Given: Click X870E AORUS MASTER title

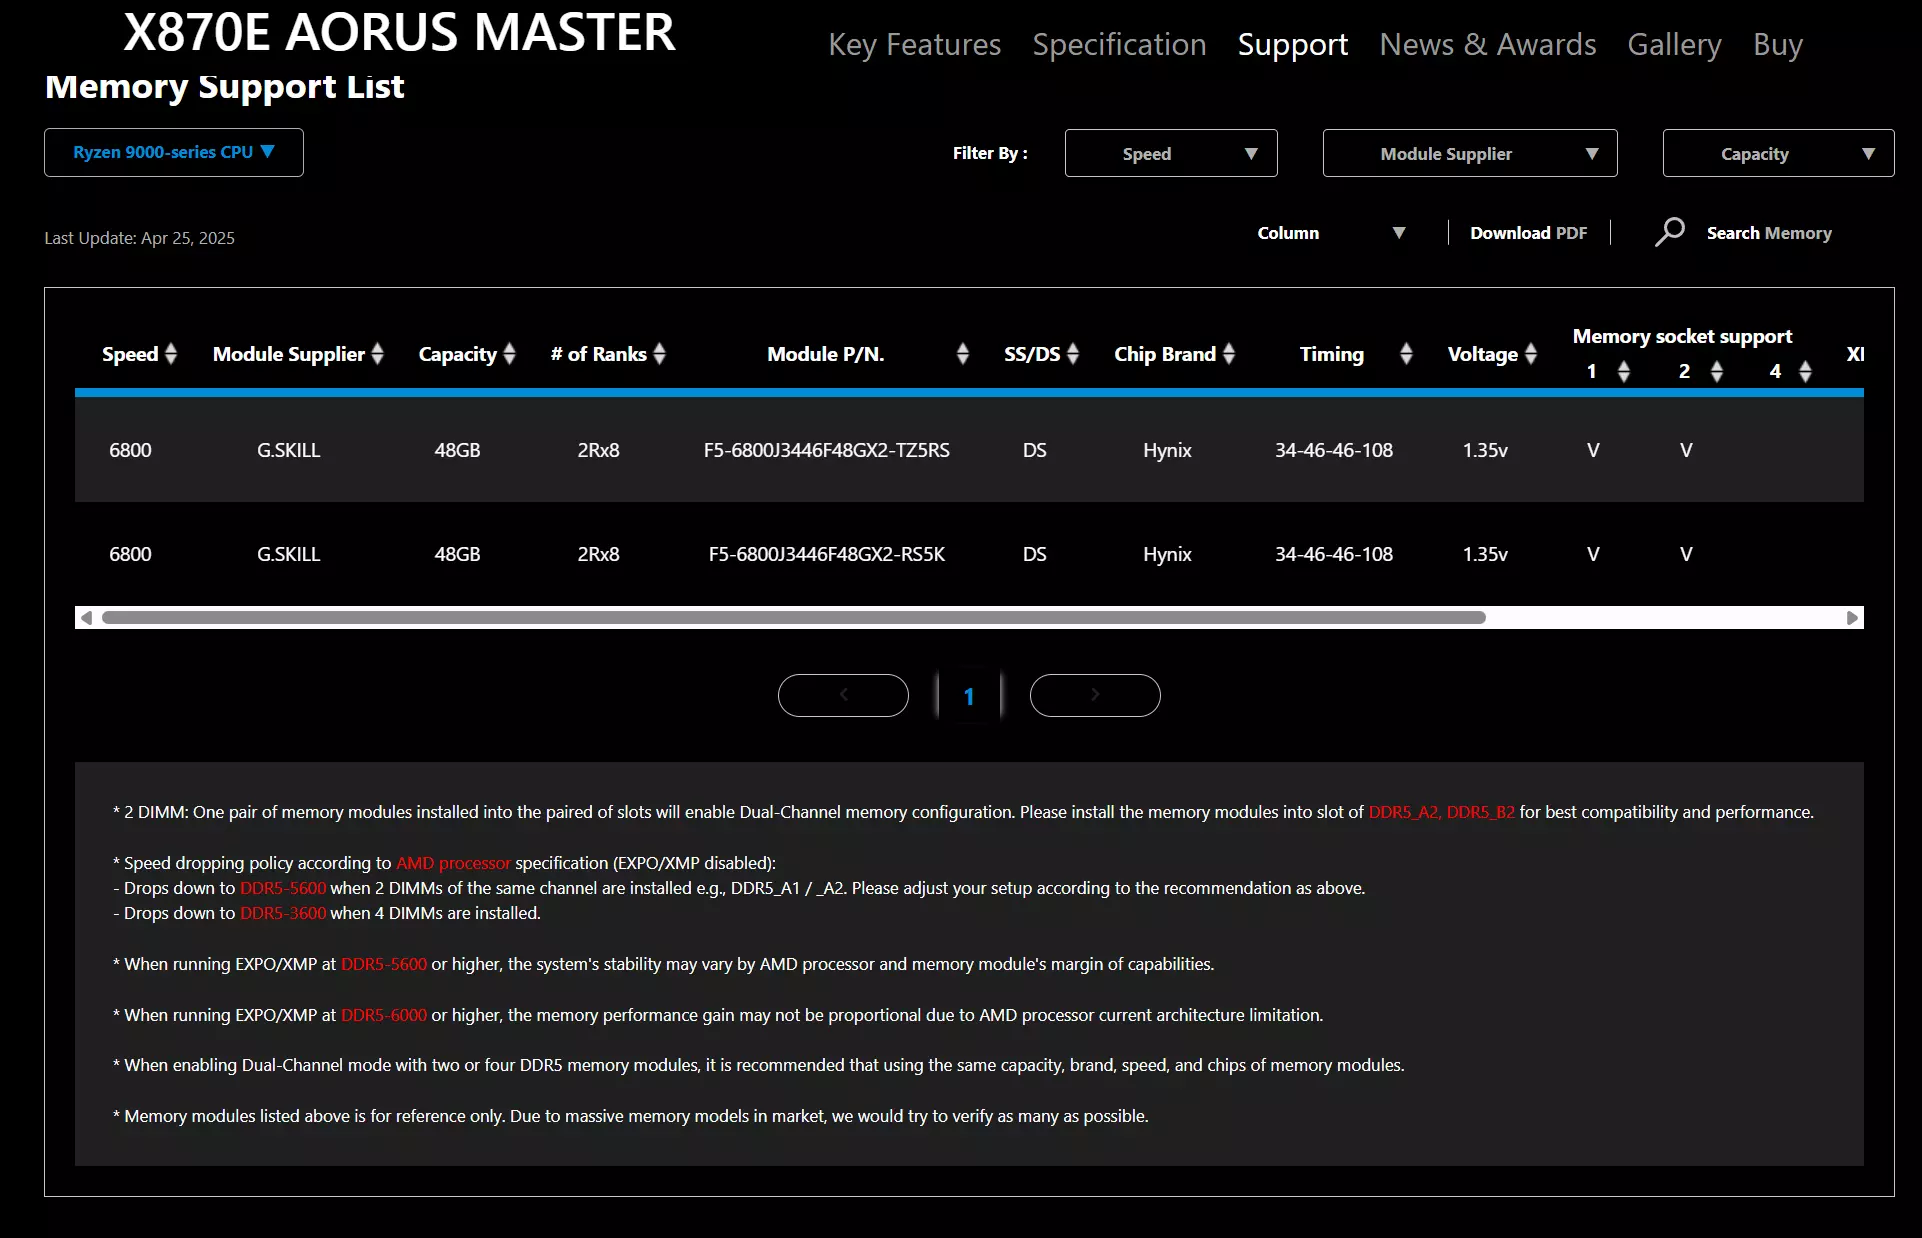Looking at the screenshot, I should tap(399, 32).
